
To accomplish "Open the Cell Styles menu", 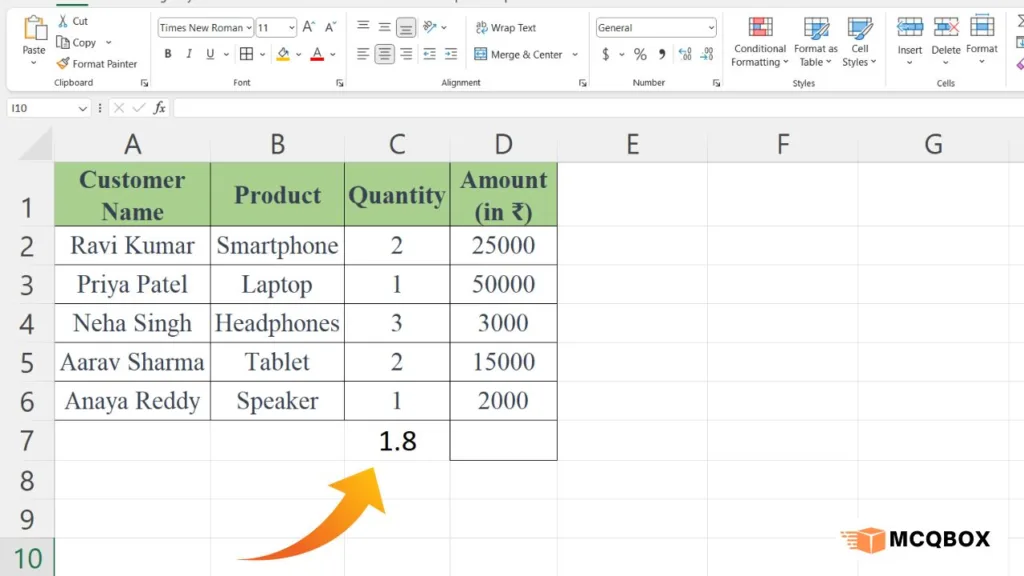I will [x=859, y=42].
